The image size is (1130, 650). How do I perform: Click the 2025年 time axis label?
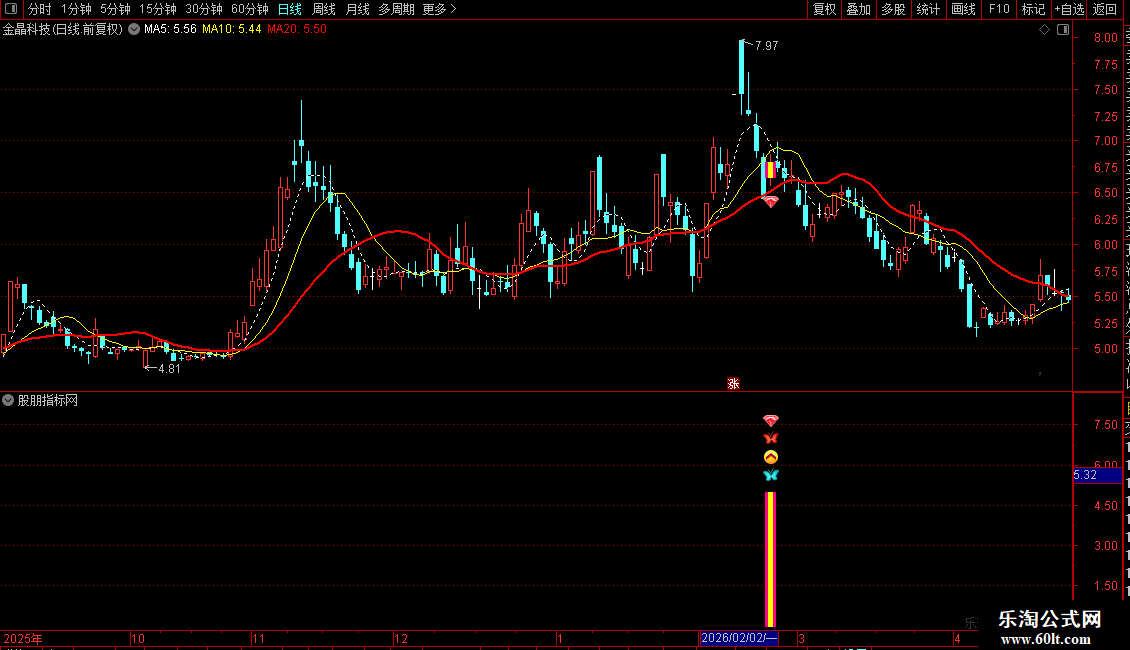(23, 638)
